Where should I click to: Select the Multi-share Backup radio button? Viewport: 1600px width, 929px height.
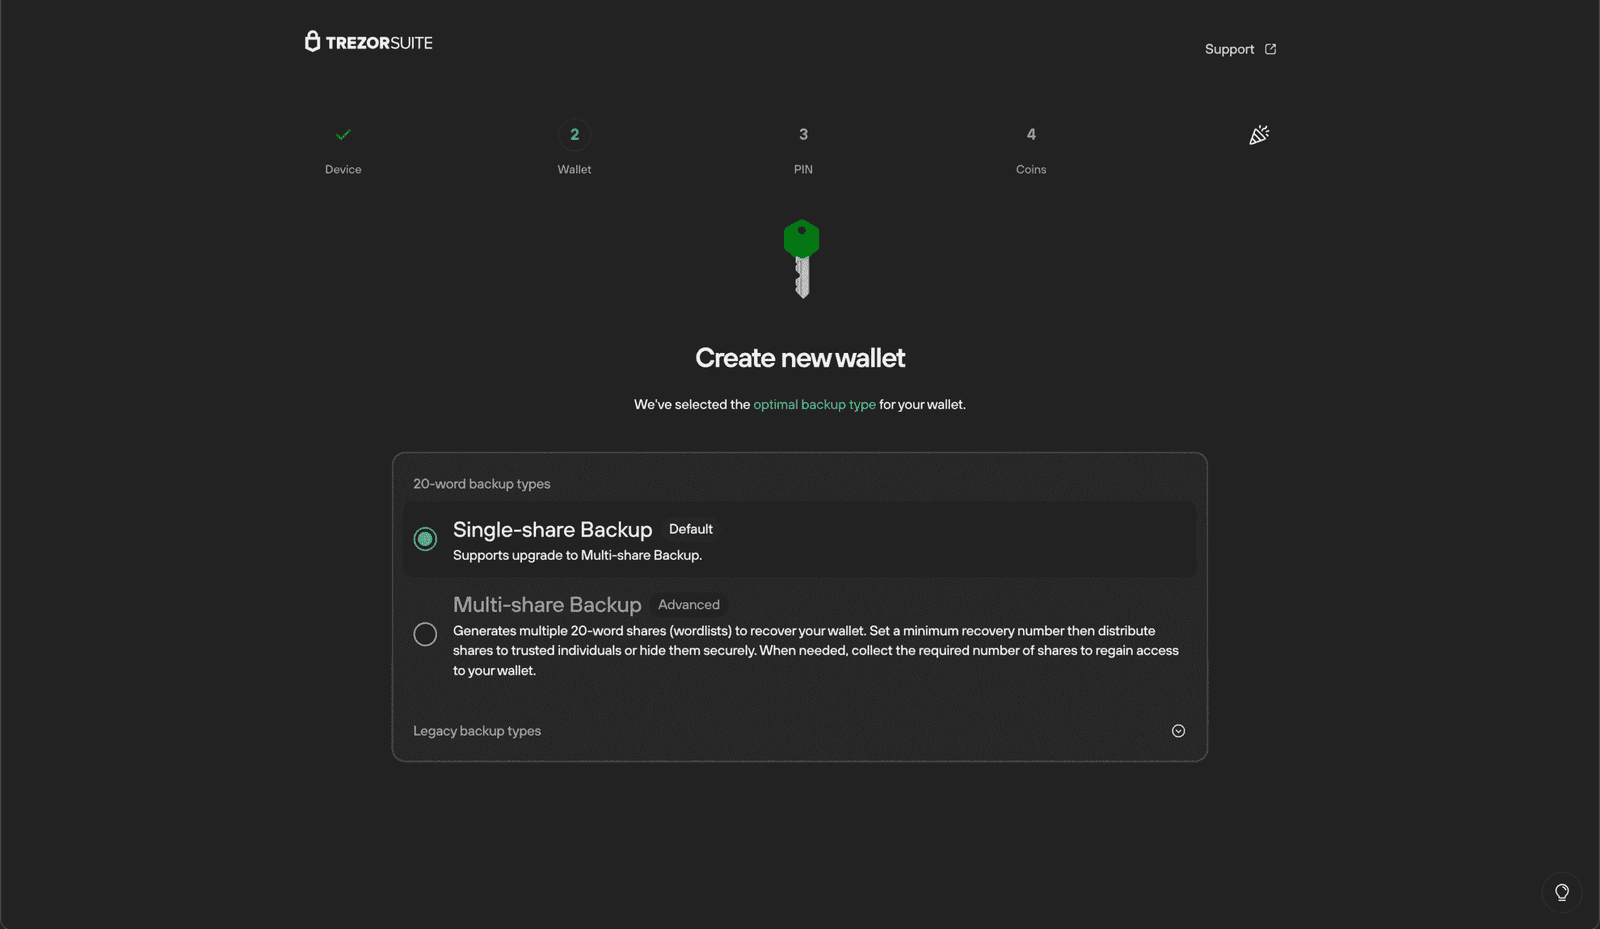(425, 634)
